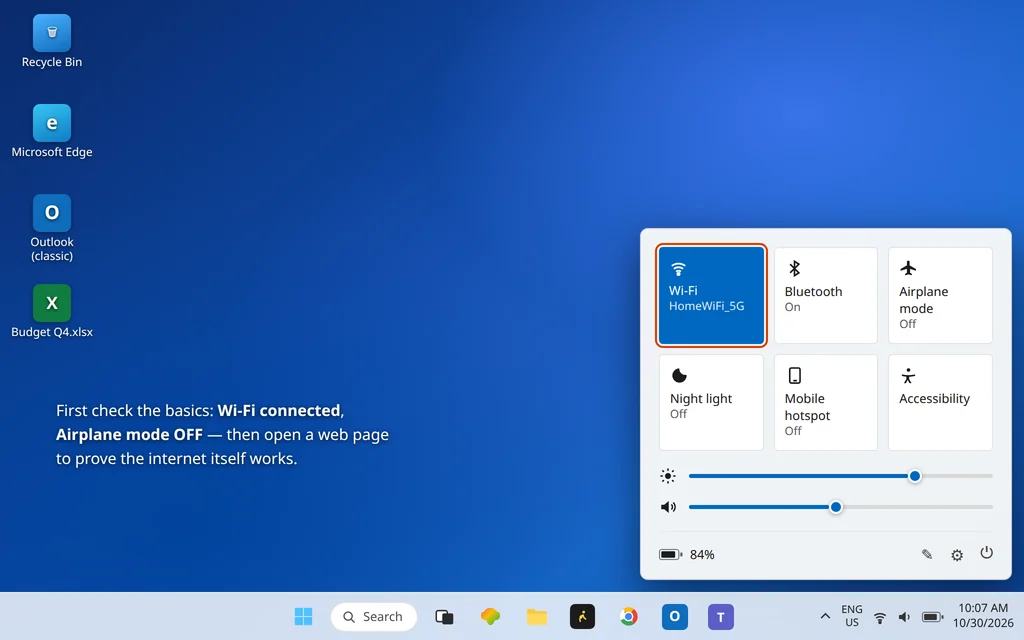Toggle the Wi-Fi HomeWiFi_5G tile
1024x640 pixels.
pos(711,295)
